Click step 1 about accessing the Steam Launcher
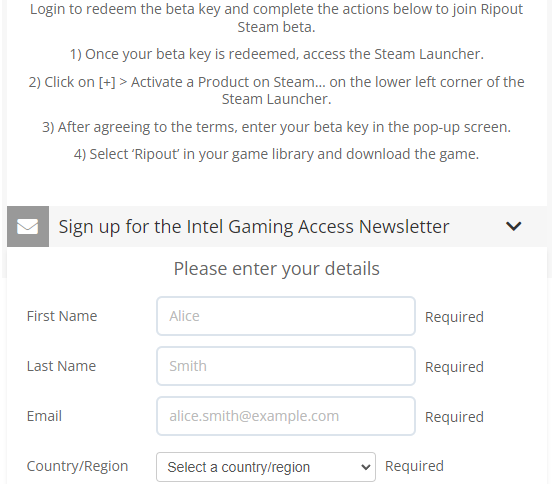Screen dimensions: 554x484 [x=277, y=54]
